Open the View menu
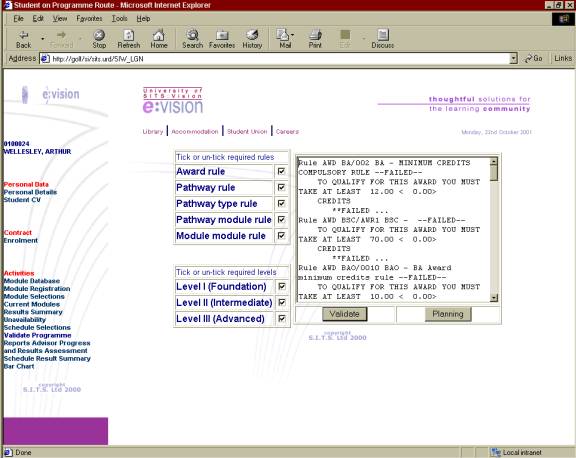This screenshot has width=576, height=458. (60, 18)
